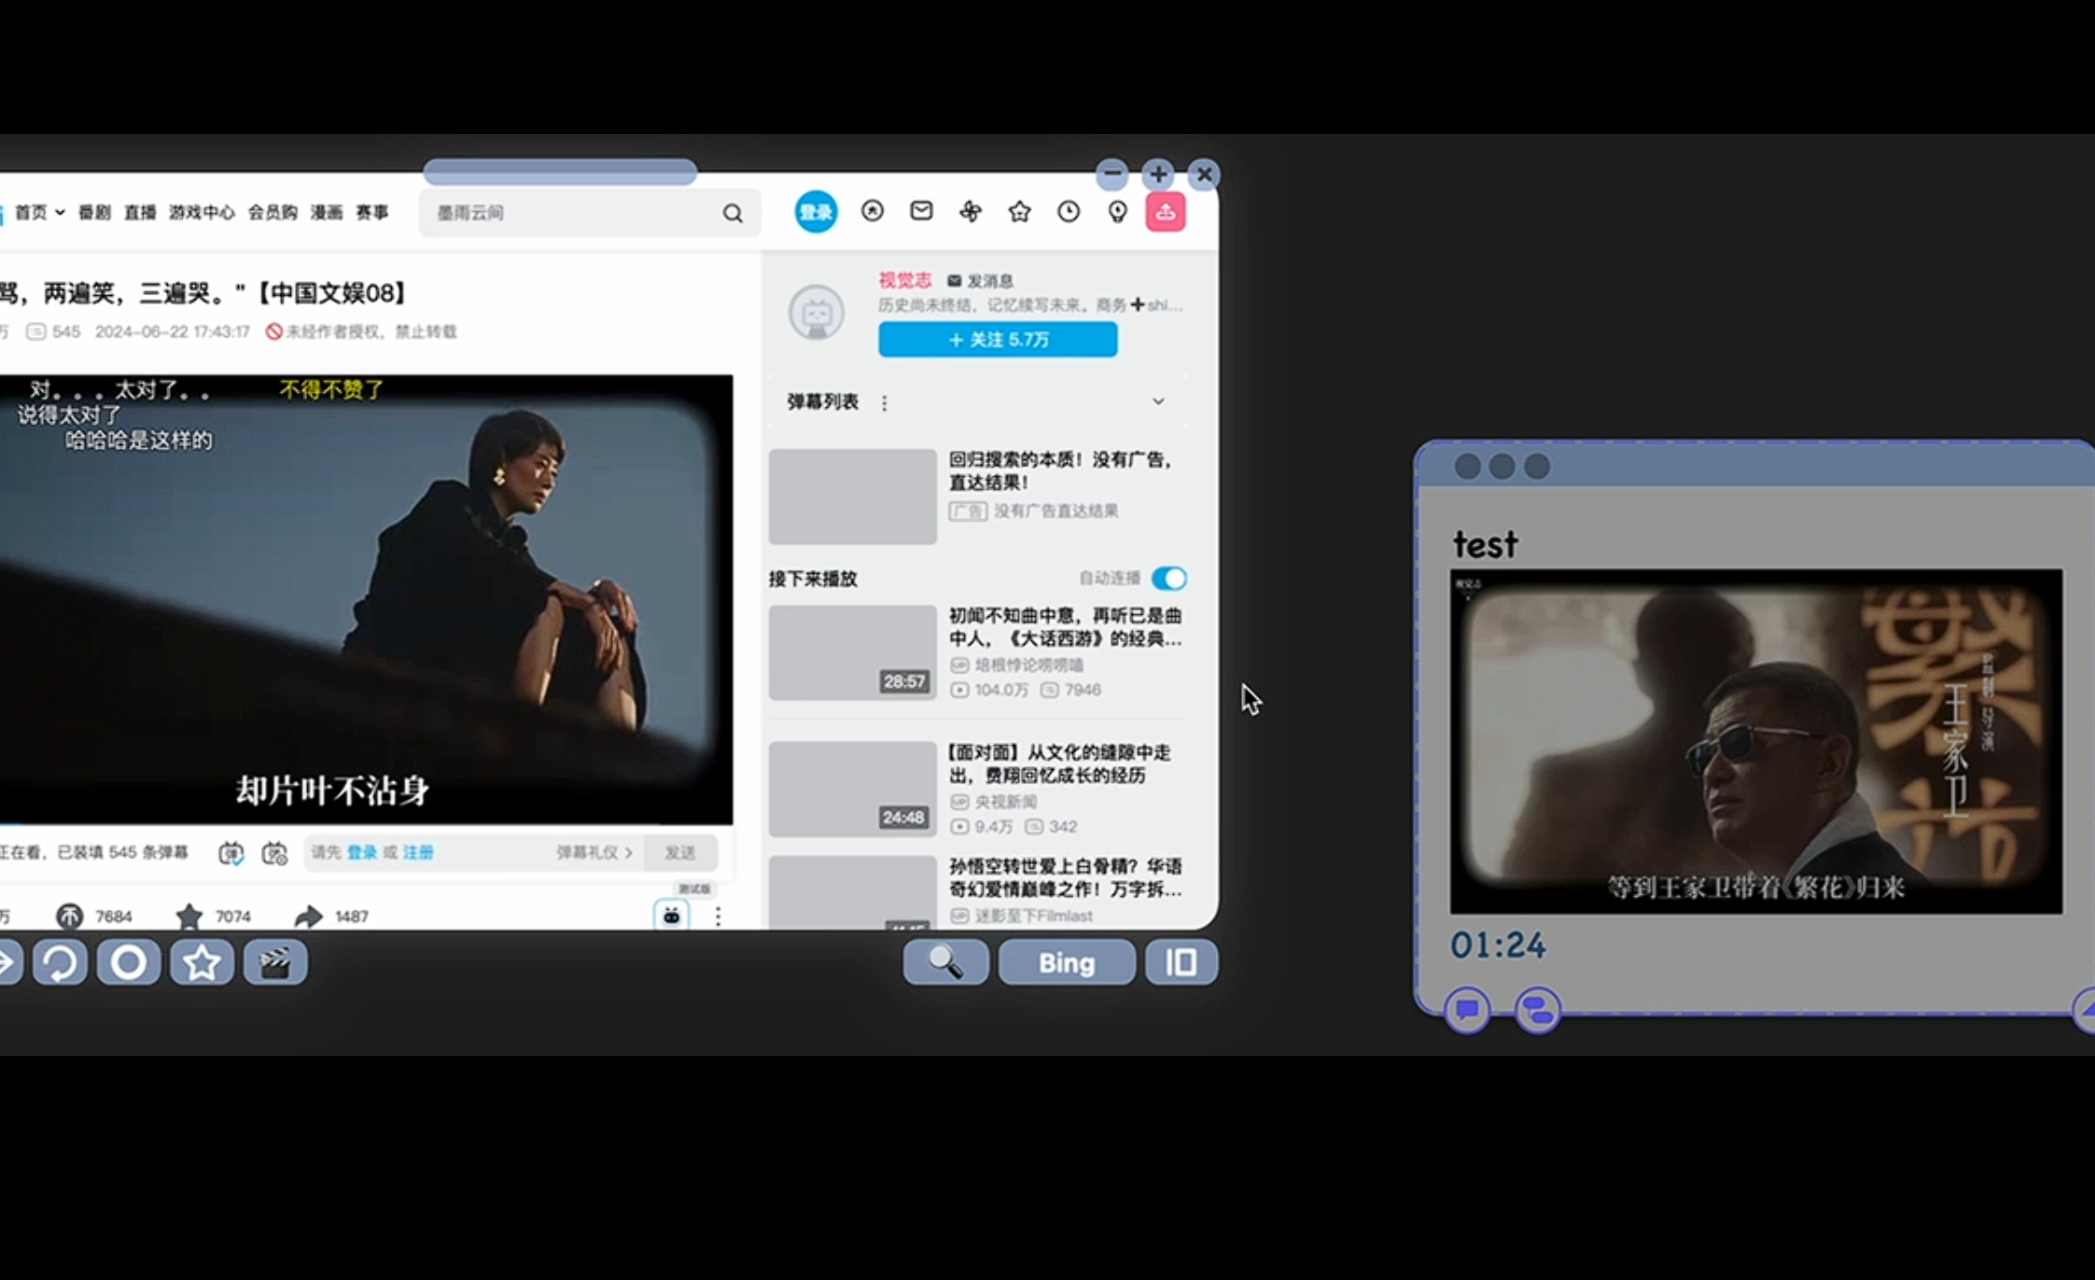This screenshot has height=1280, width=2095.
Task: Click the 注册 link in the danmaku box
Action: pyautogui.click(x=418, y=853)
